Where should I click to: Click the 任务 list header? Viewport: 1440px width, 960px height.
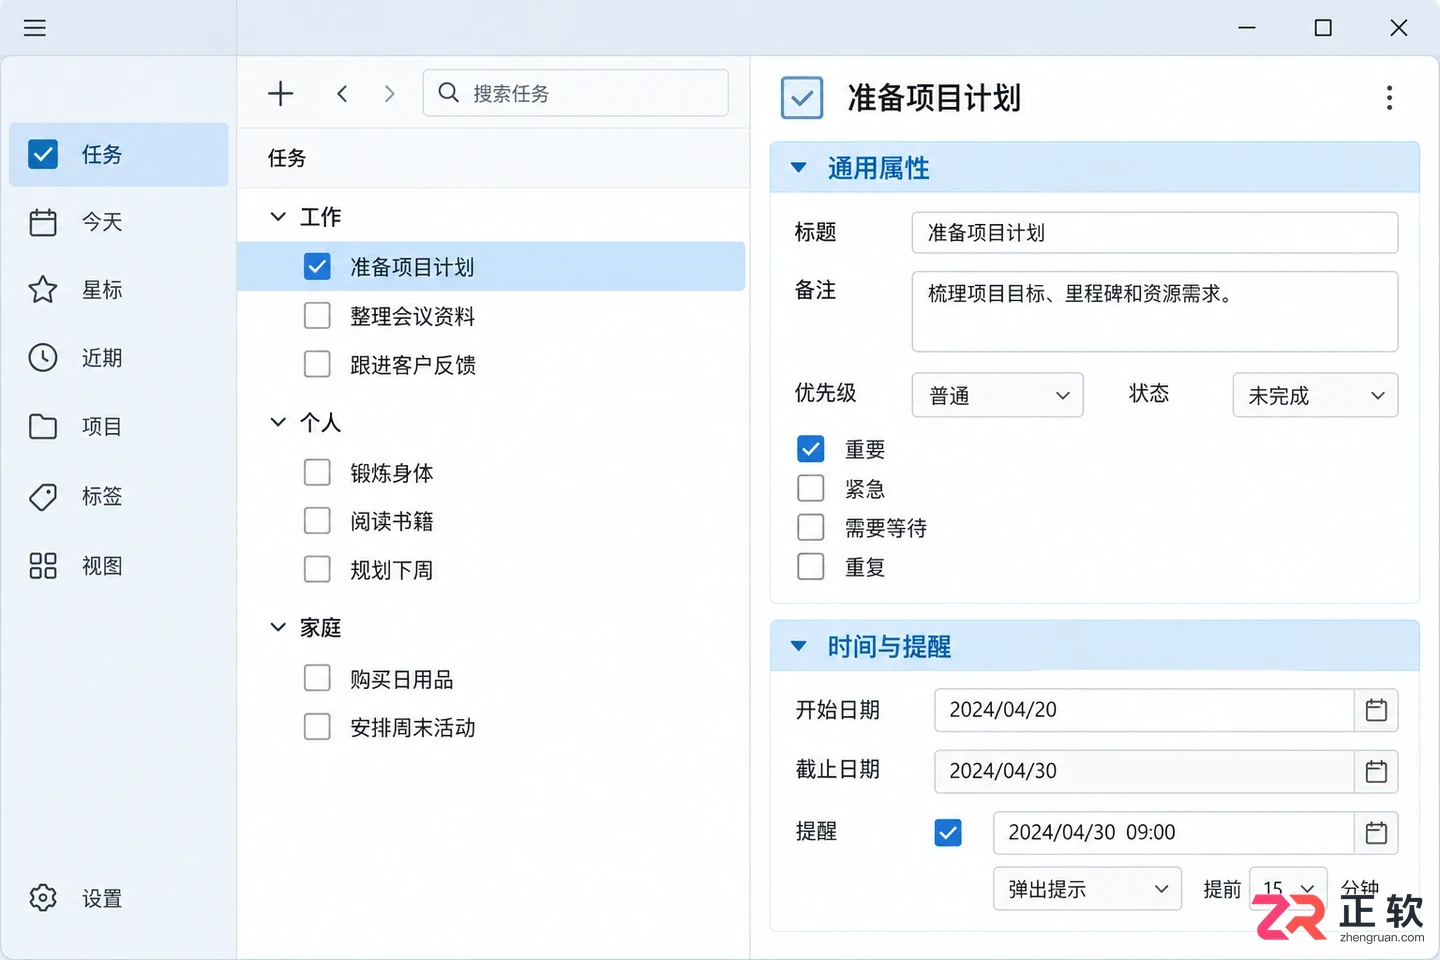(x=287, y=158)
